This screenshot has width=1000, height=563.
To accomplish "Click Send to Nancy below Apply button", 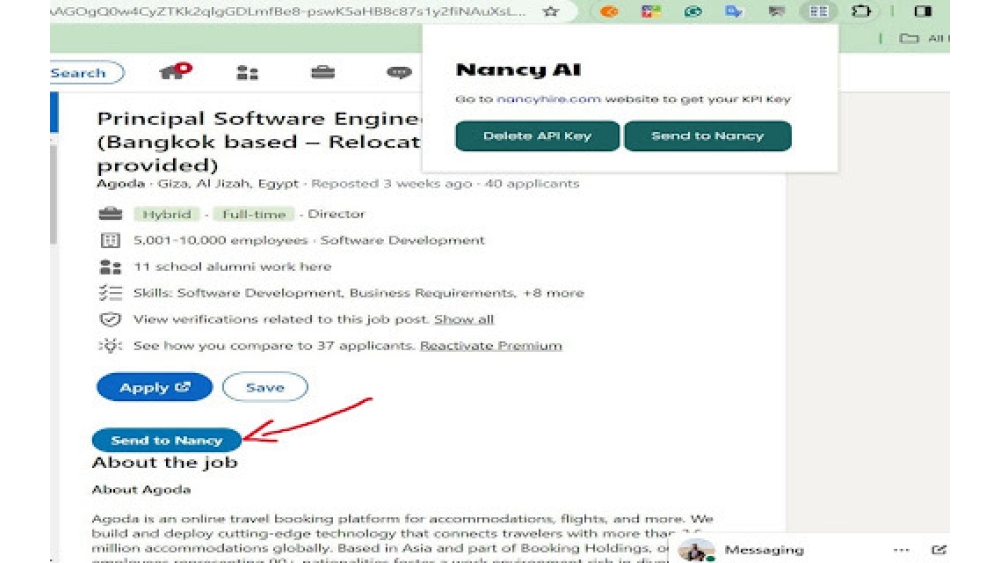I will coord(166,440).
